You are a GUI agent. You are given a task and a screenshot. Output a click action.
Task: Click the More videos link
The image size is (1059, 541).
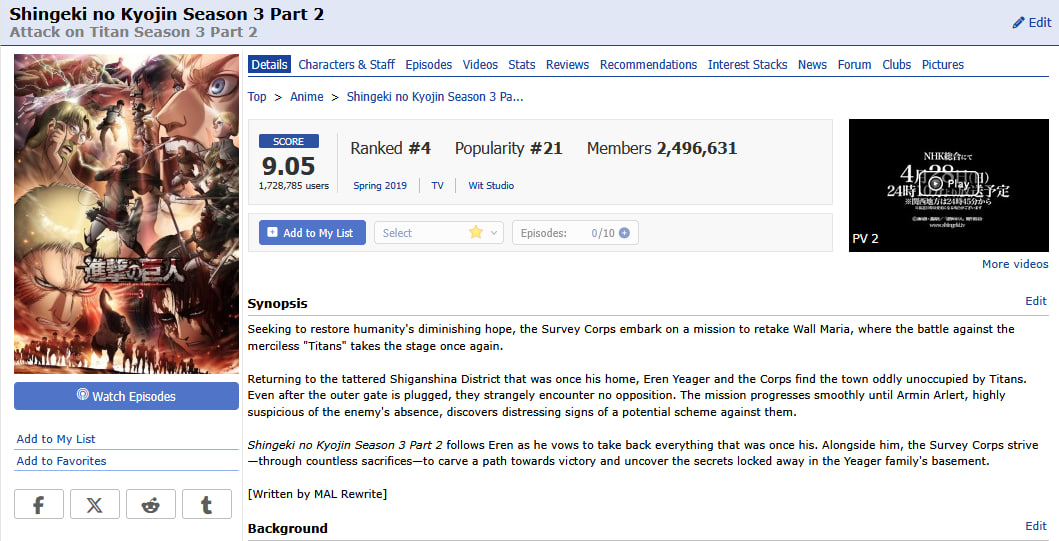1014,264
